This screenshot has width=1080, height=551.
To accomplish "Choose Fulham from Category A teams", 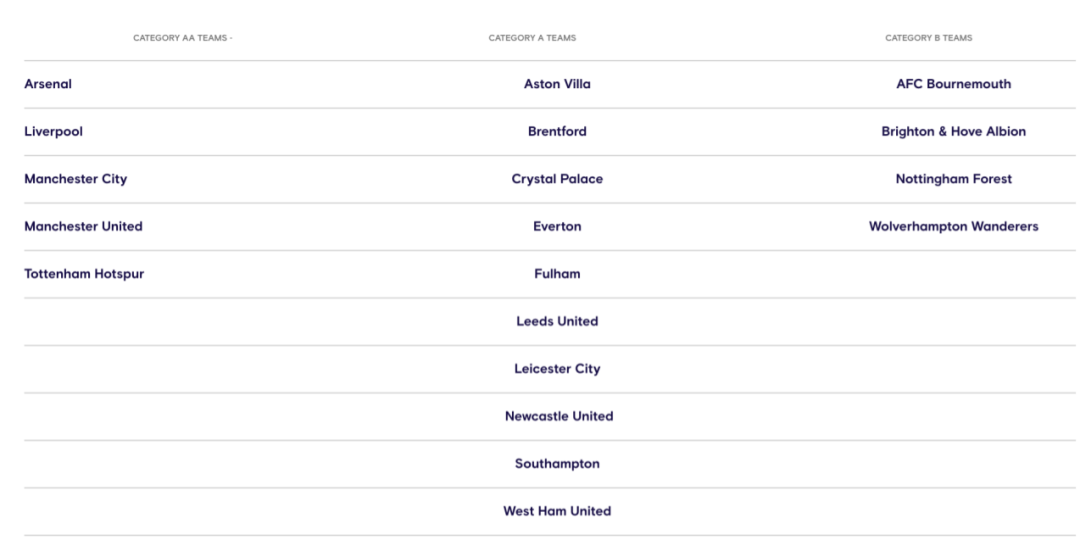I will [x=557, y=274].
